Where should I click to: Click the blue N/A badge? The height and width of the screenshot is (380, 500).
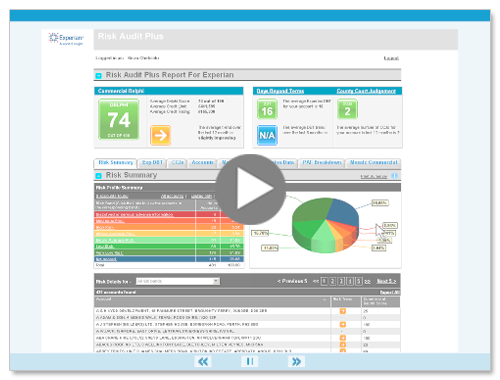point(267,135)
